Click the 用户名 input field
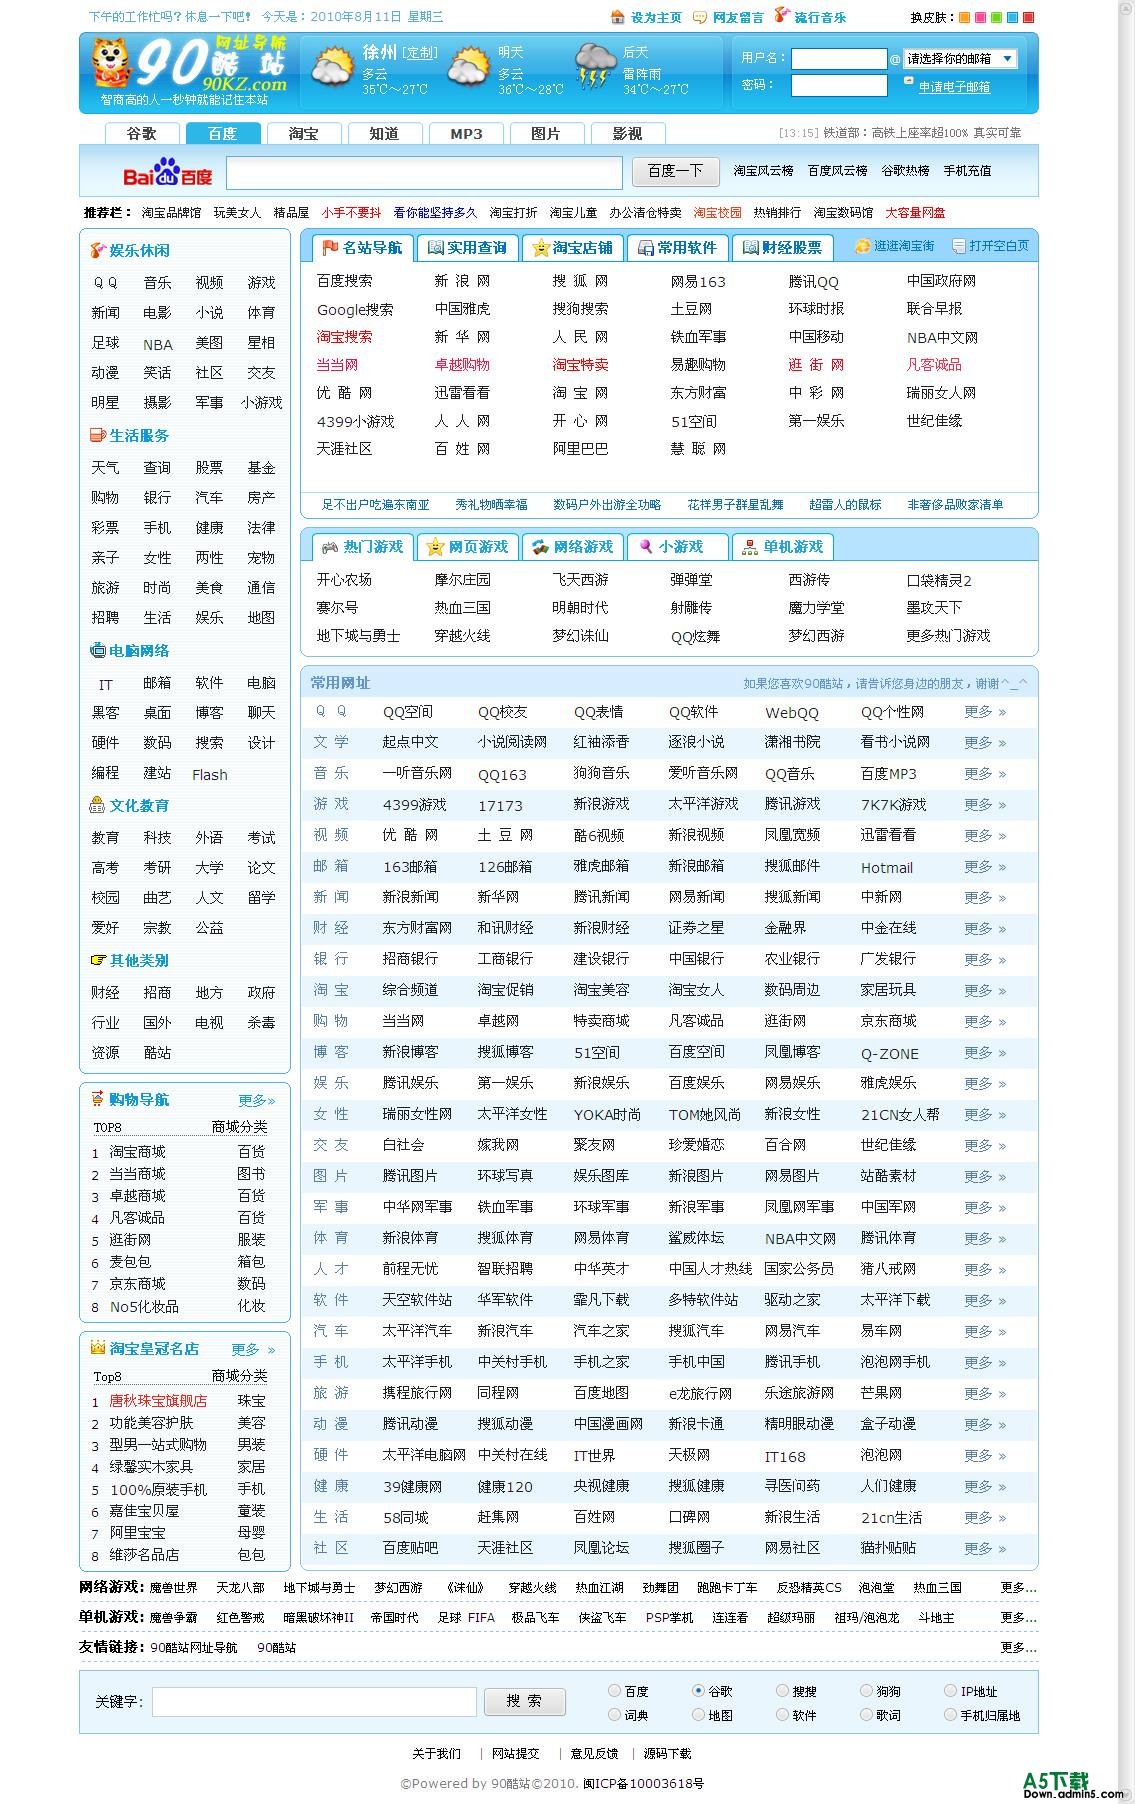1135x1804 pixels. click(x=839, y=59)
